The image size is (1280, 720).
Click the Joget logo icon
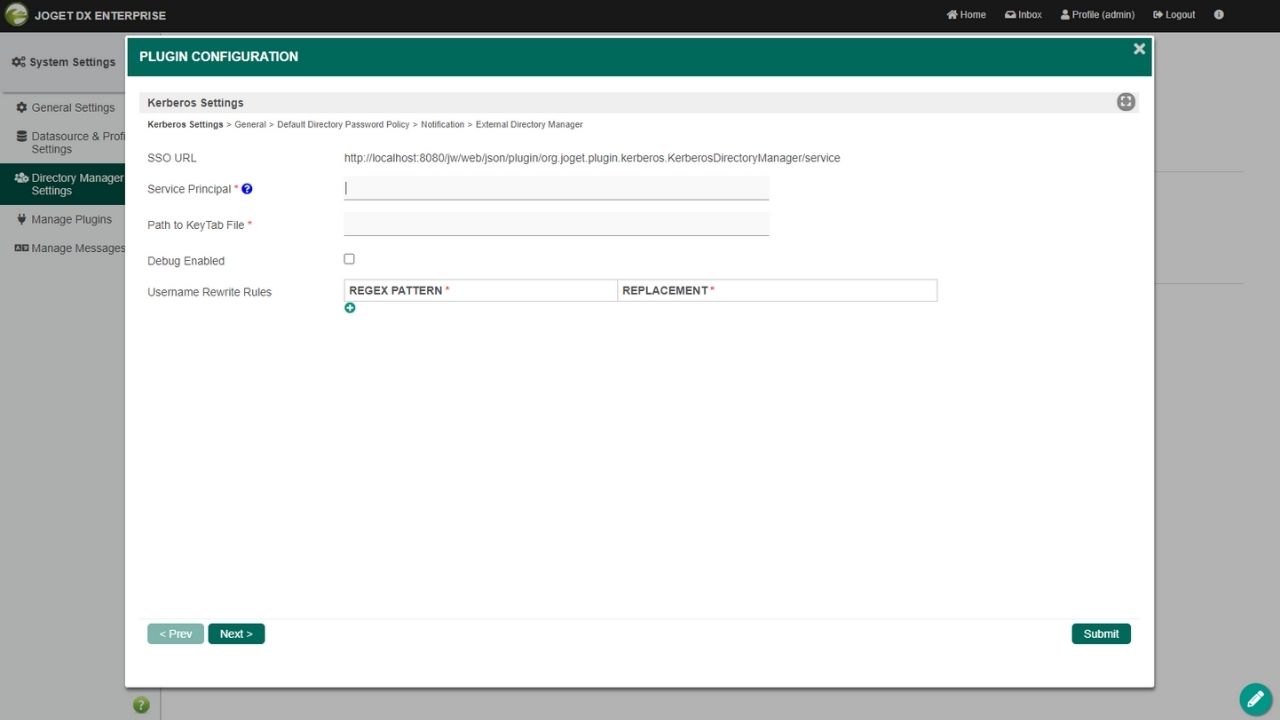(16, 15)
